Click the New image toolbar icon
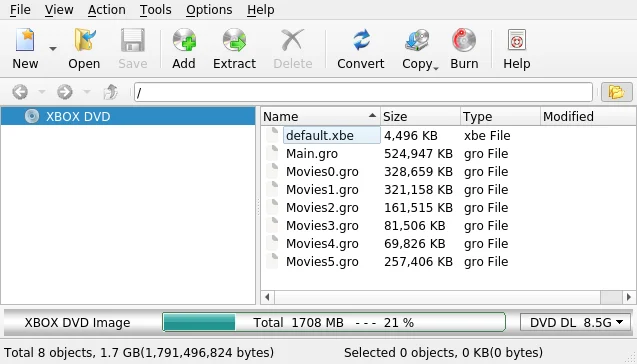Image resolution: width=637 pixels, height=364 pixels. [x=25, y=40]
